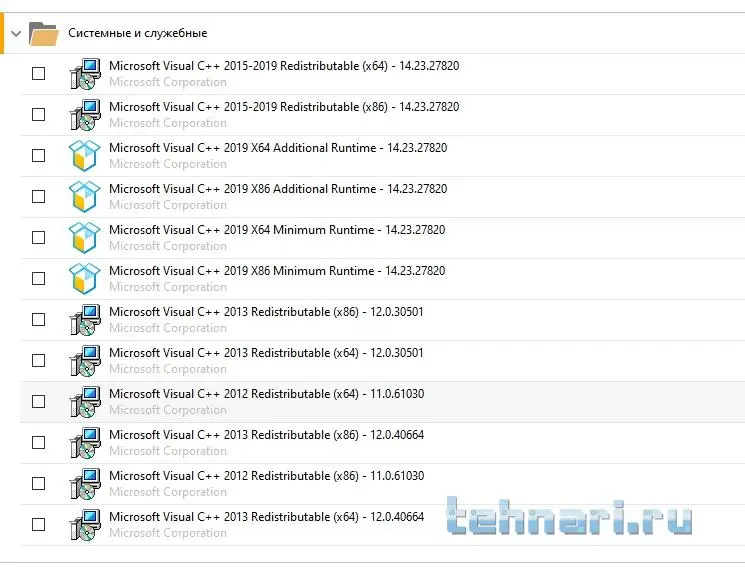This screenshot has width=745, height=567.
Task: Select the Системные и служебные group title
Action: (x=138, y=33)
